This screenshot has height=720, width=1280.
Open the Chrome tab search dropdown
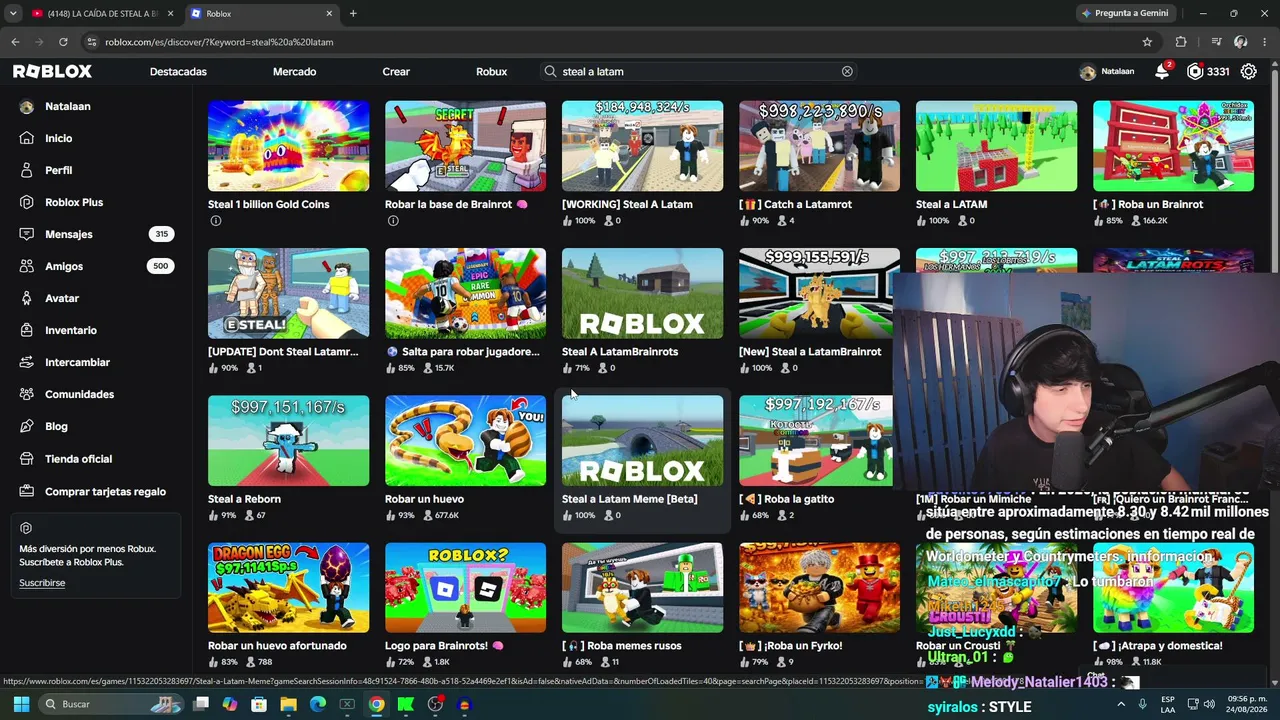click(12, 13)
